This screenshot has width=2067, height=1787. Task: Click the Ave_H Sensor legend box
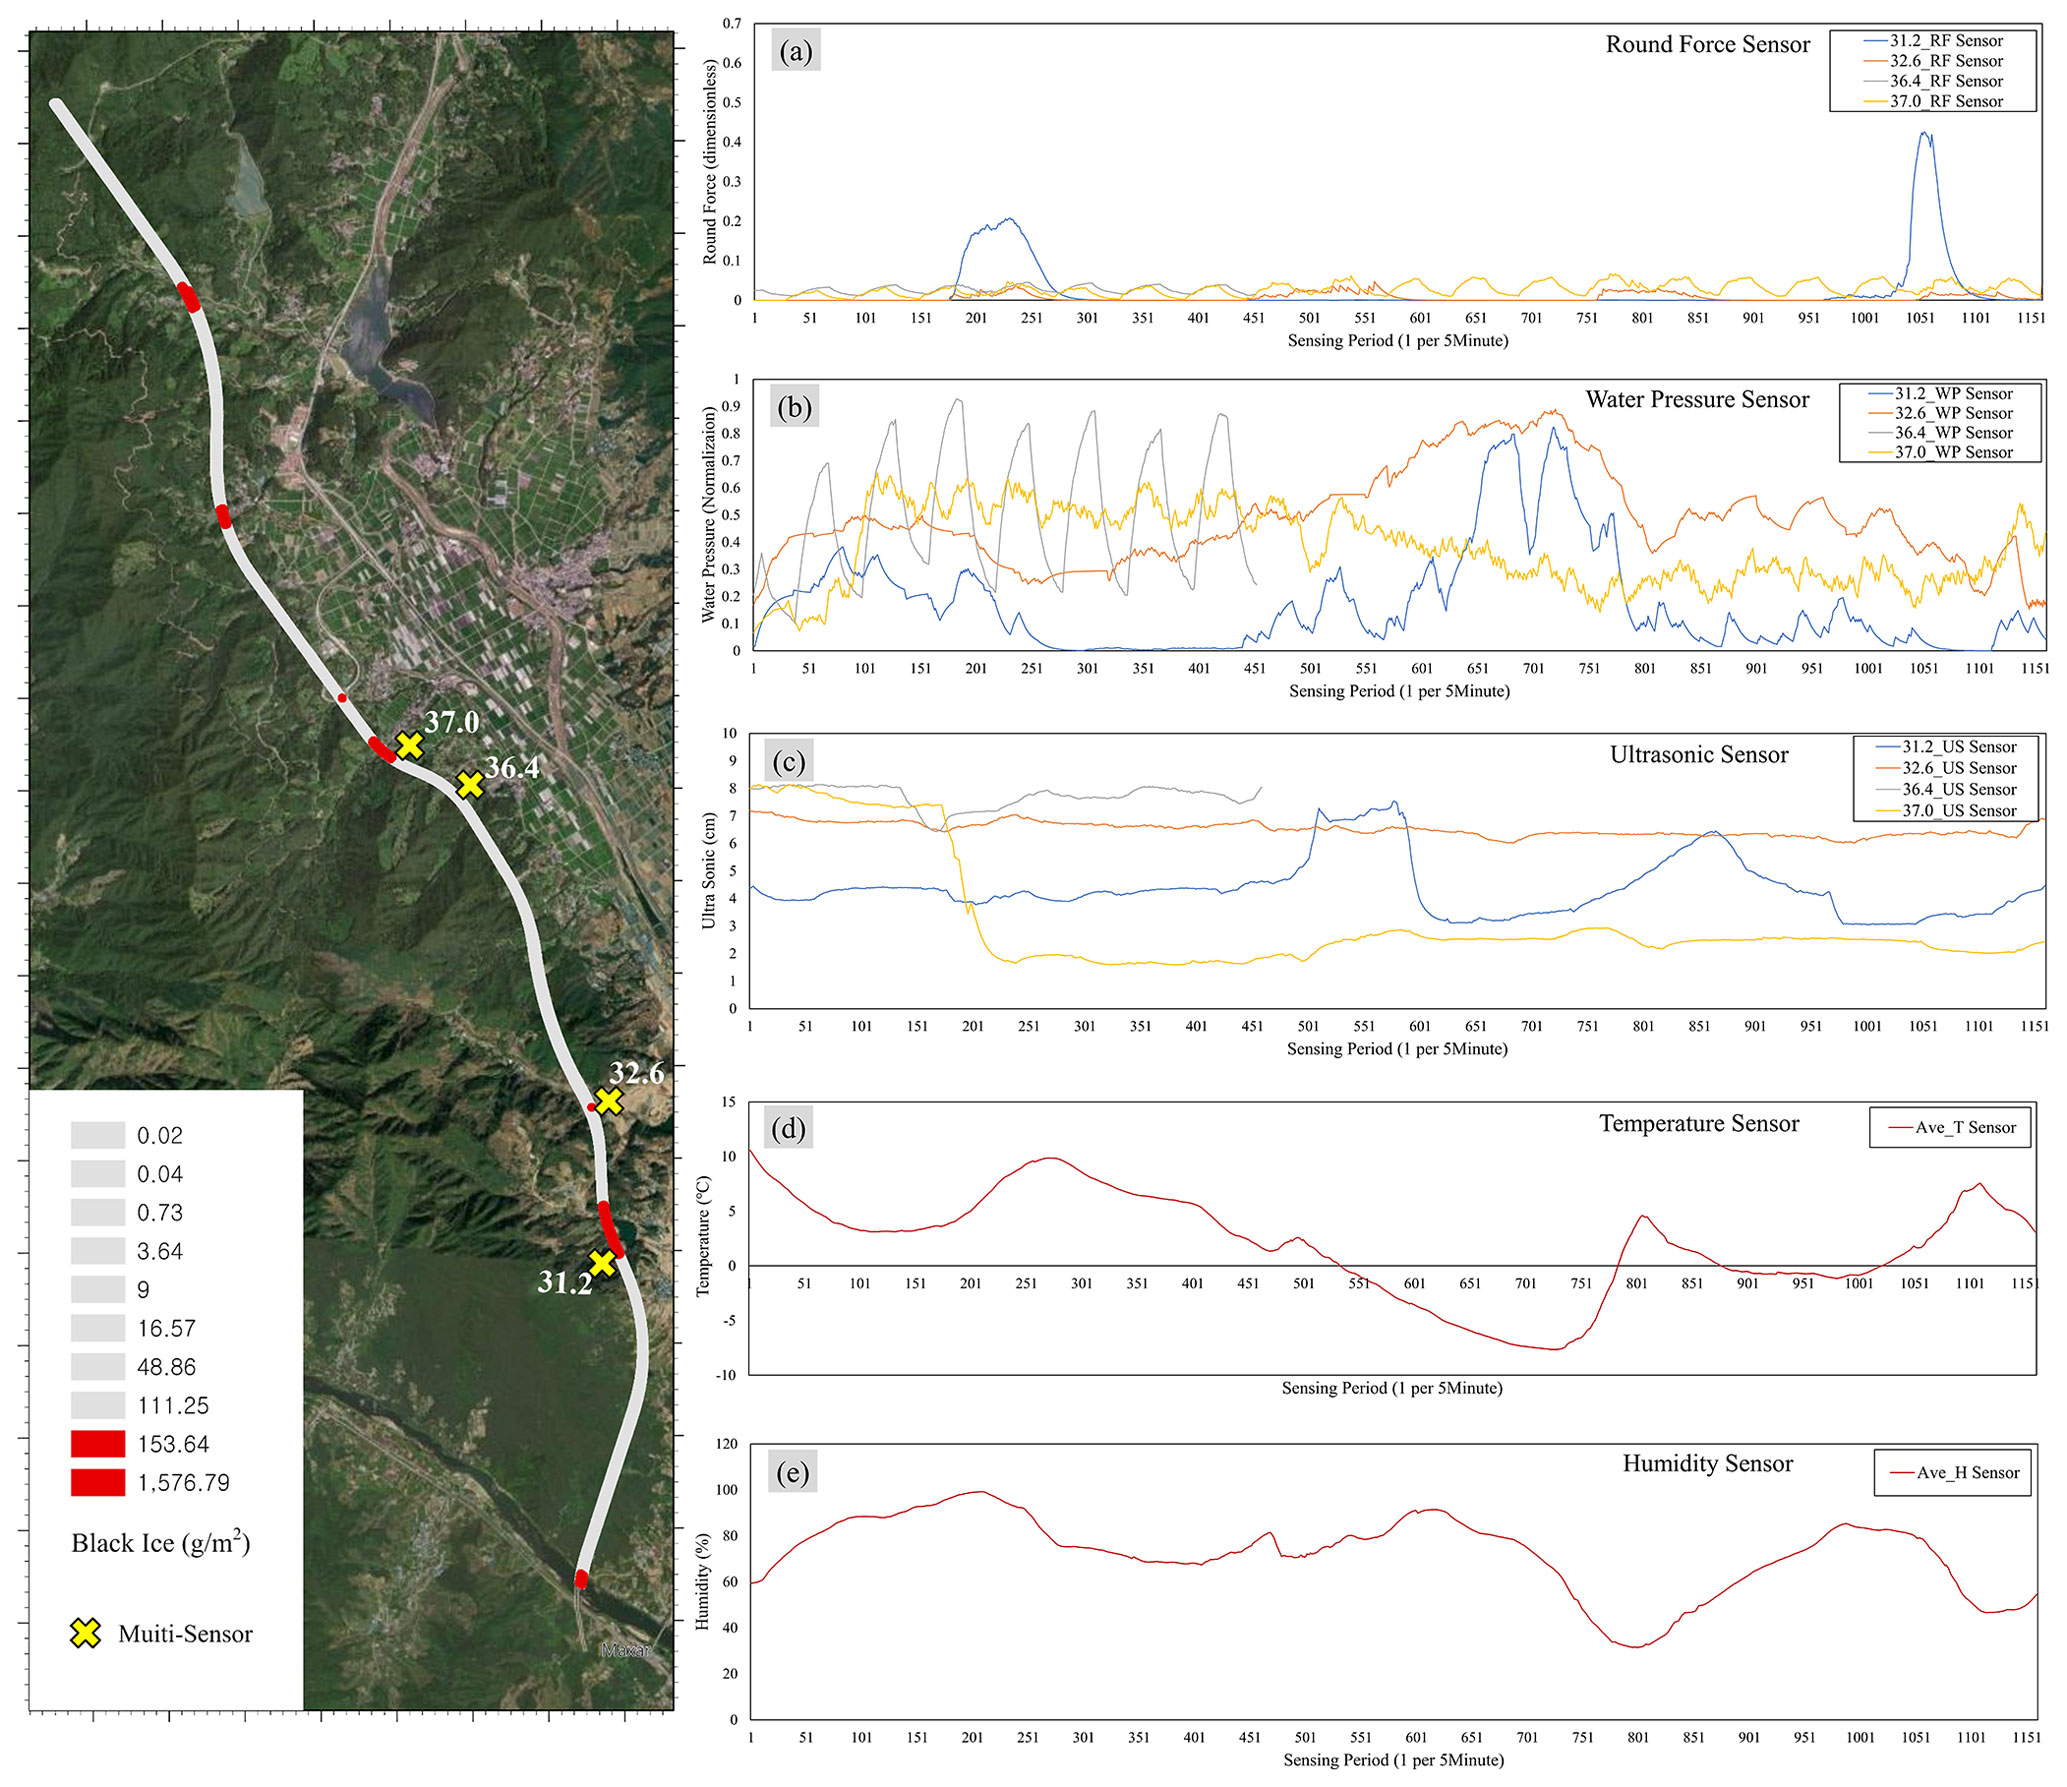pos(1952,1472)
